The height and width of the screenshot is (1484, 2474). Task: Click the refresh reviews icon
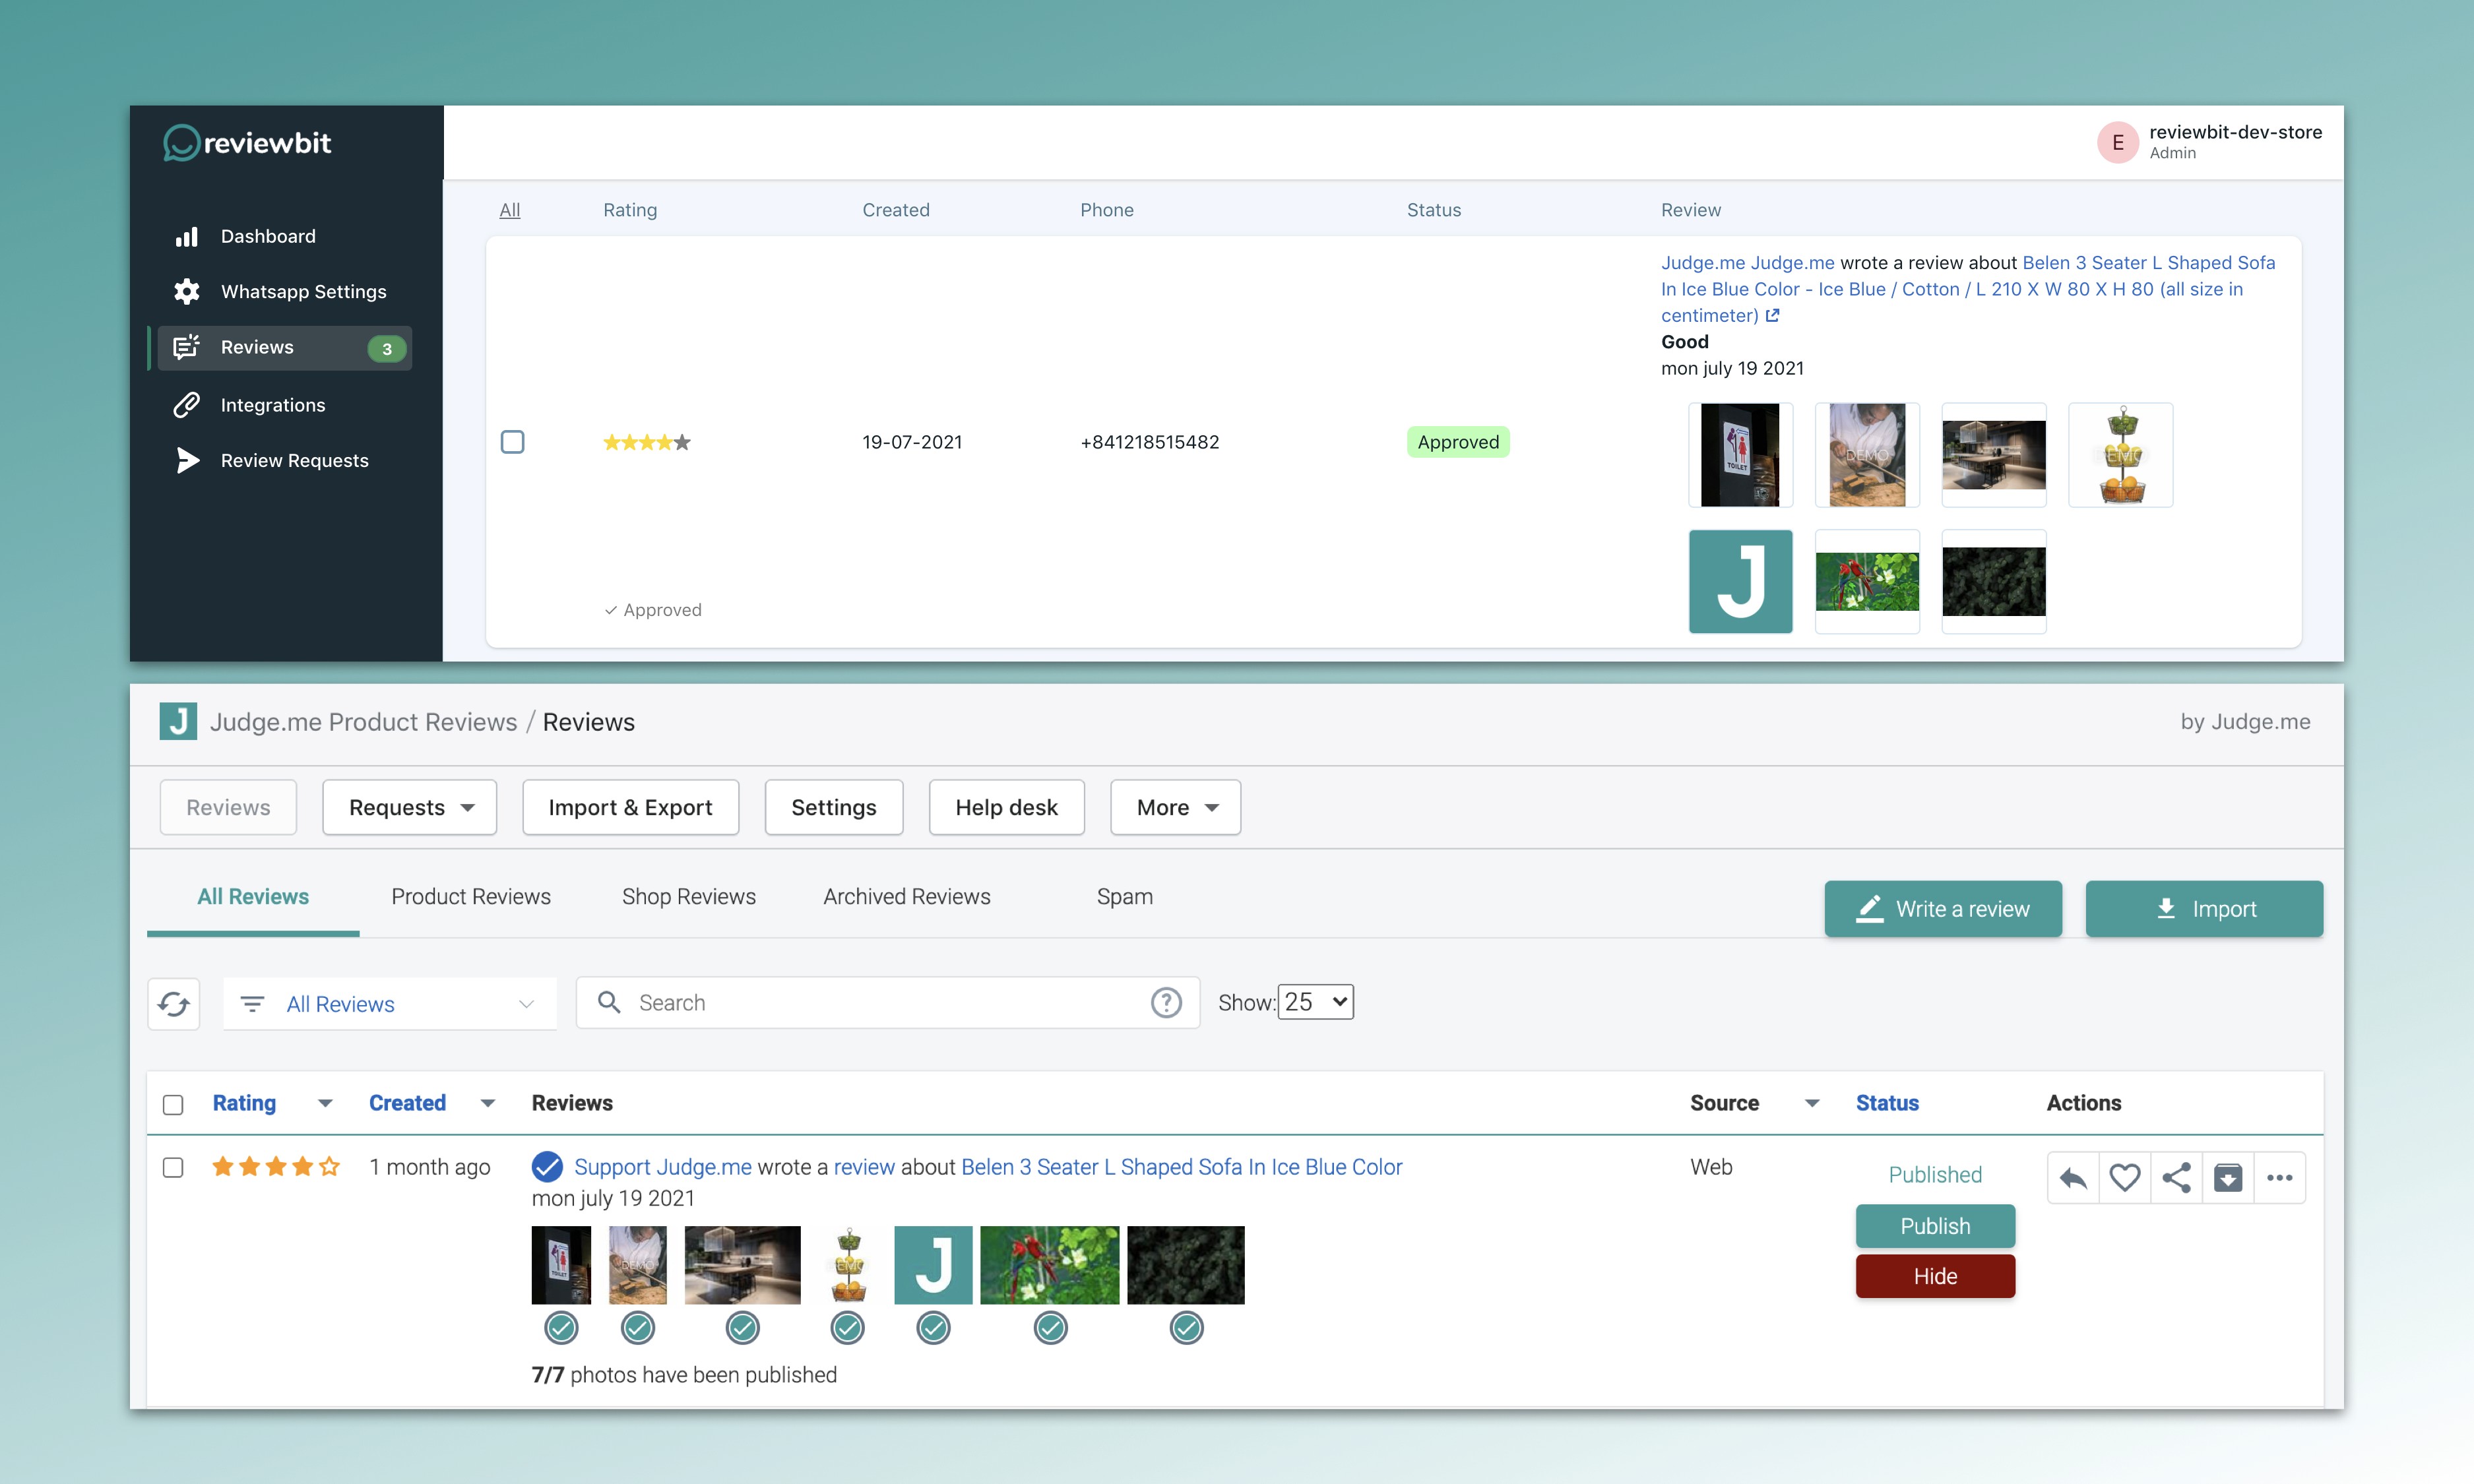click(x=174, y=1003)
